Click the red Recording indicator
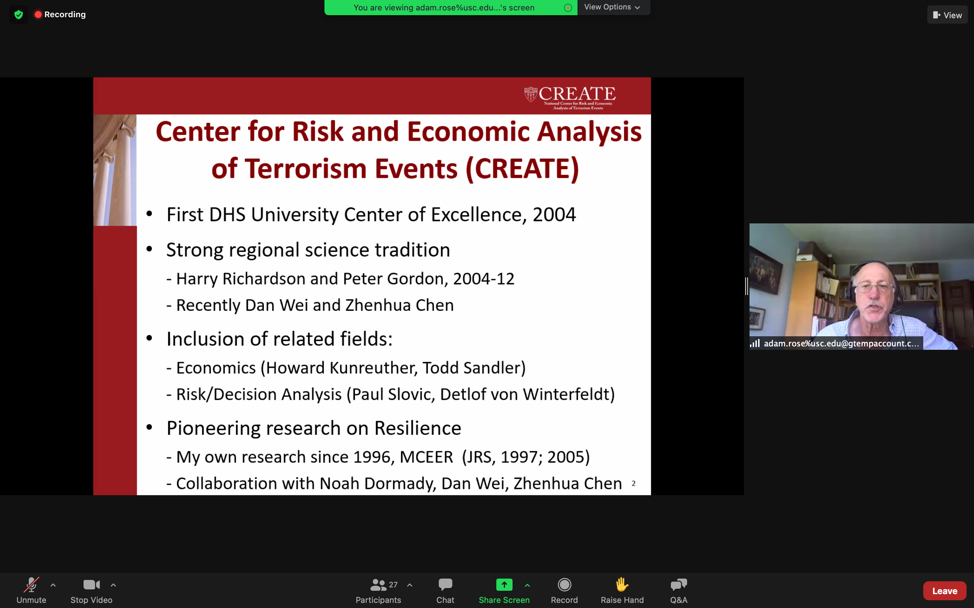This screenshot has width=974, height=608. (60, 14)
